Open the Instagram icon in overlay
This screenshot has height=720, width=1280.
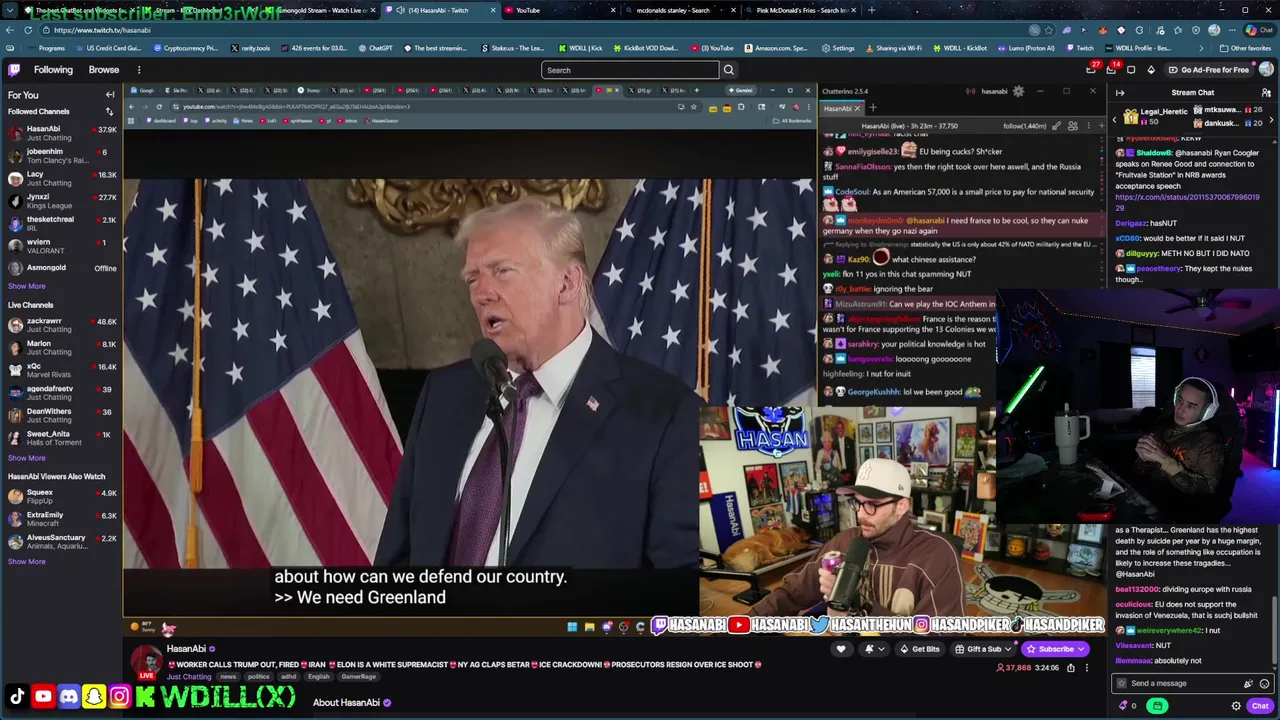(119, 696)
